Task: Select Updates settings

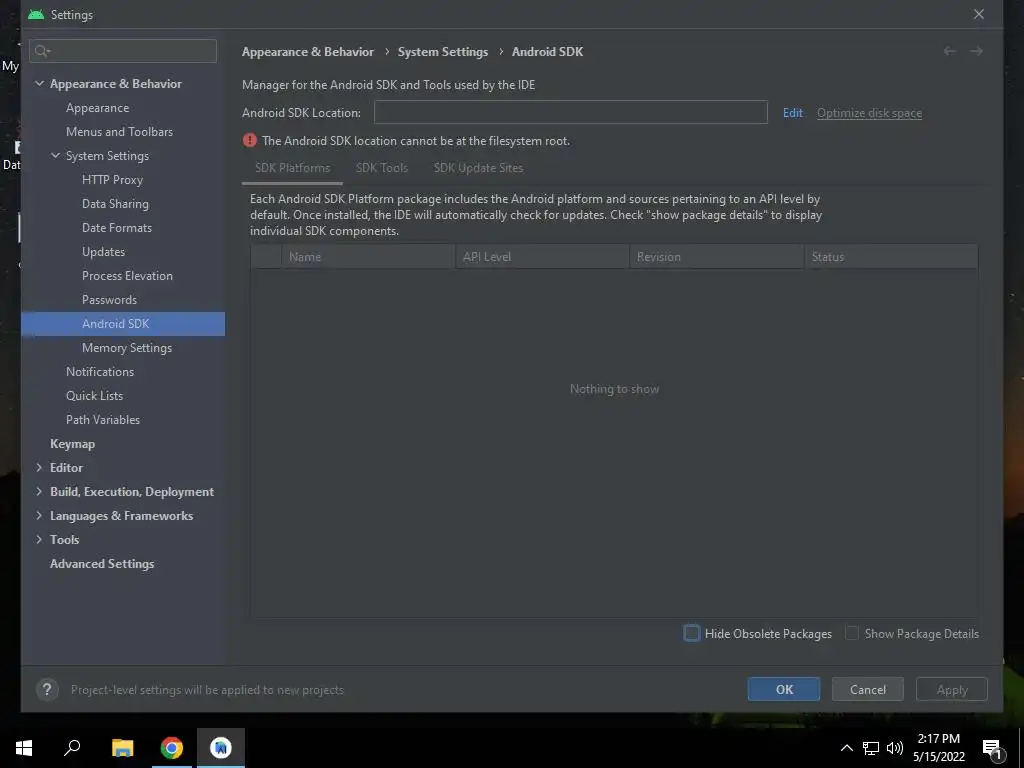Action: click(103, 251)
